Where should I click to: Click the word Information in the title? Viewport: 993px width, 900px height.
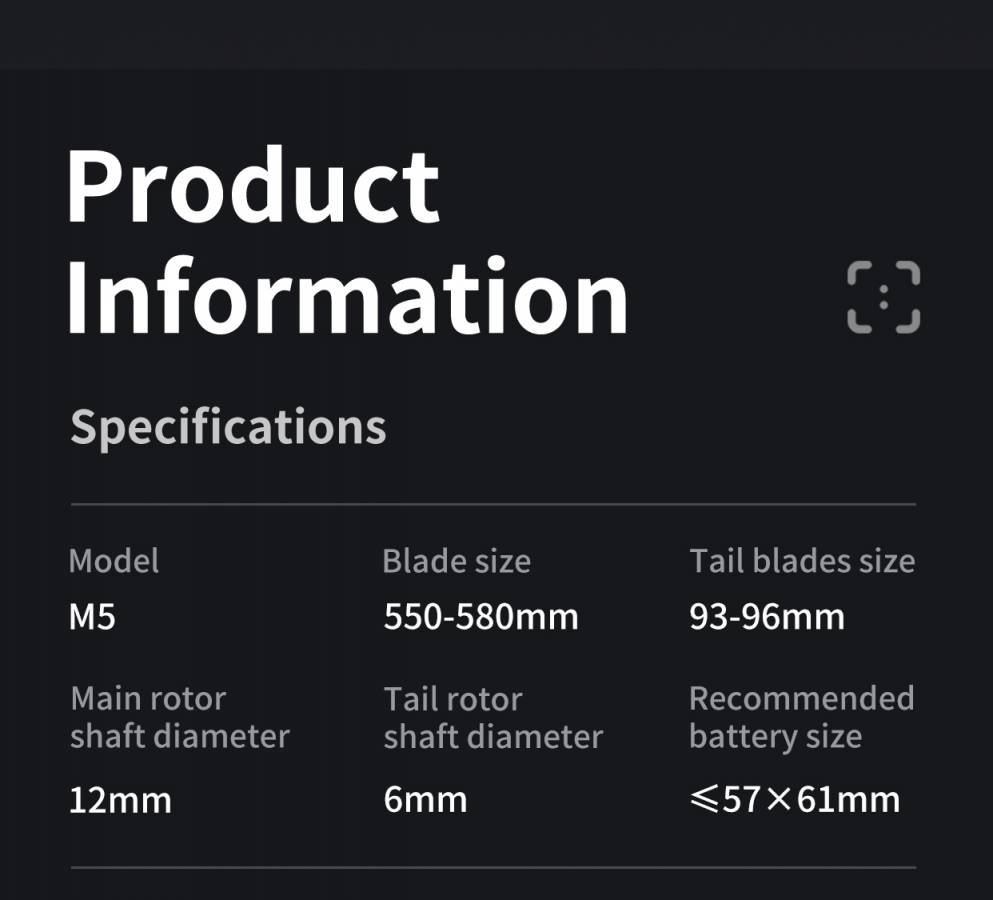[348, 295]
